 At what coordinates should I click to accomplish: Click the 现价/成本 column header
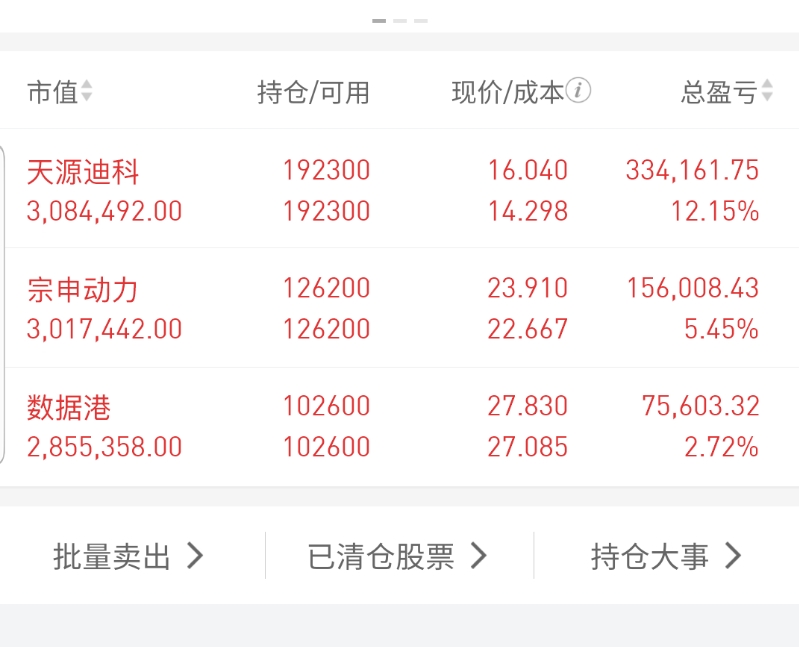pyautogui.click(x=508, y=93)
